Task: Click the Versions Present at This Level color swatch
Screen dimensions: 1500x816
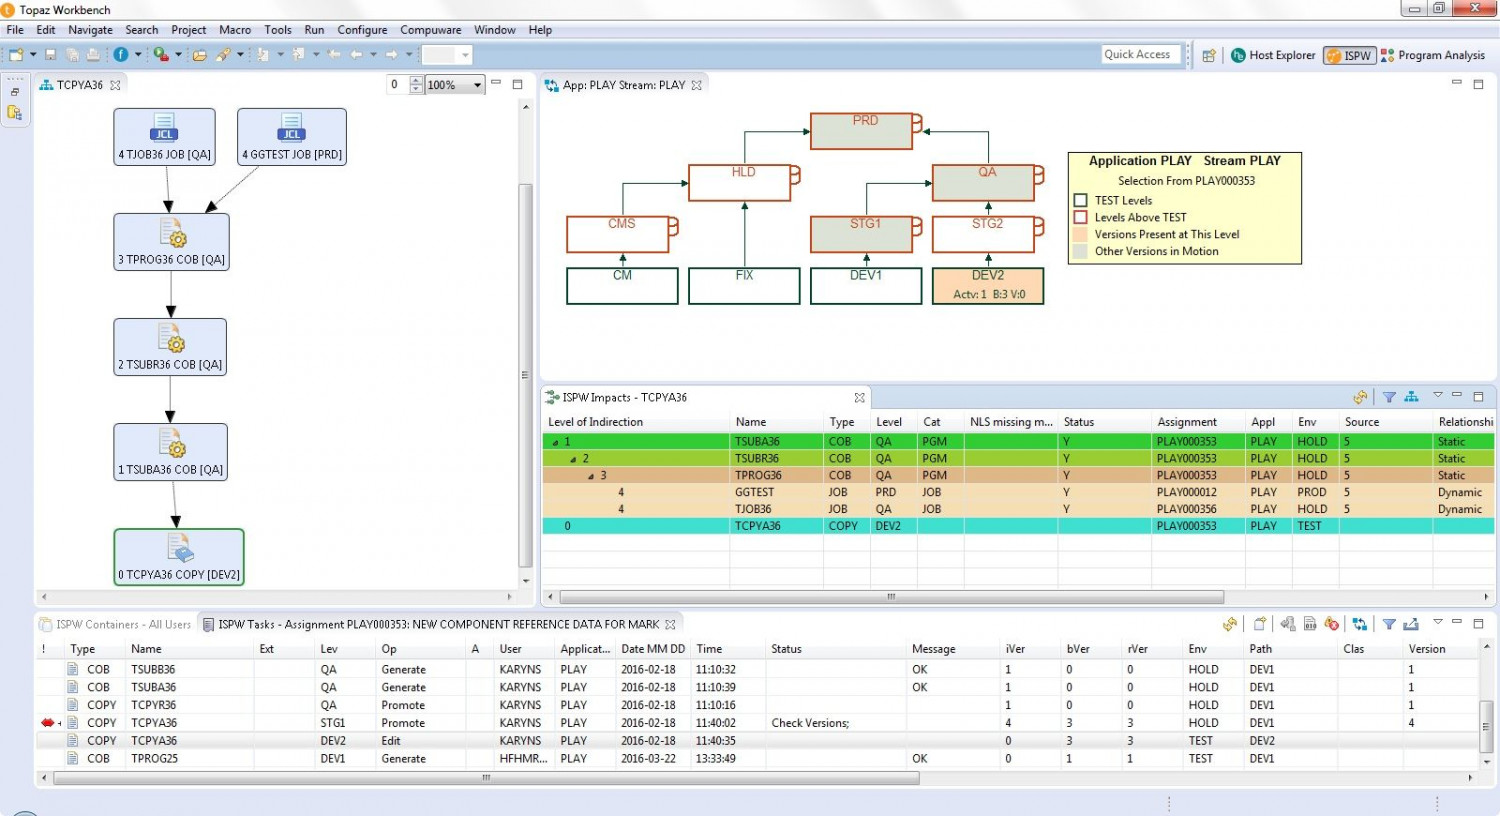Action: coord(1080,234)
